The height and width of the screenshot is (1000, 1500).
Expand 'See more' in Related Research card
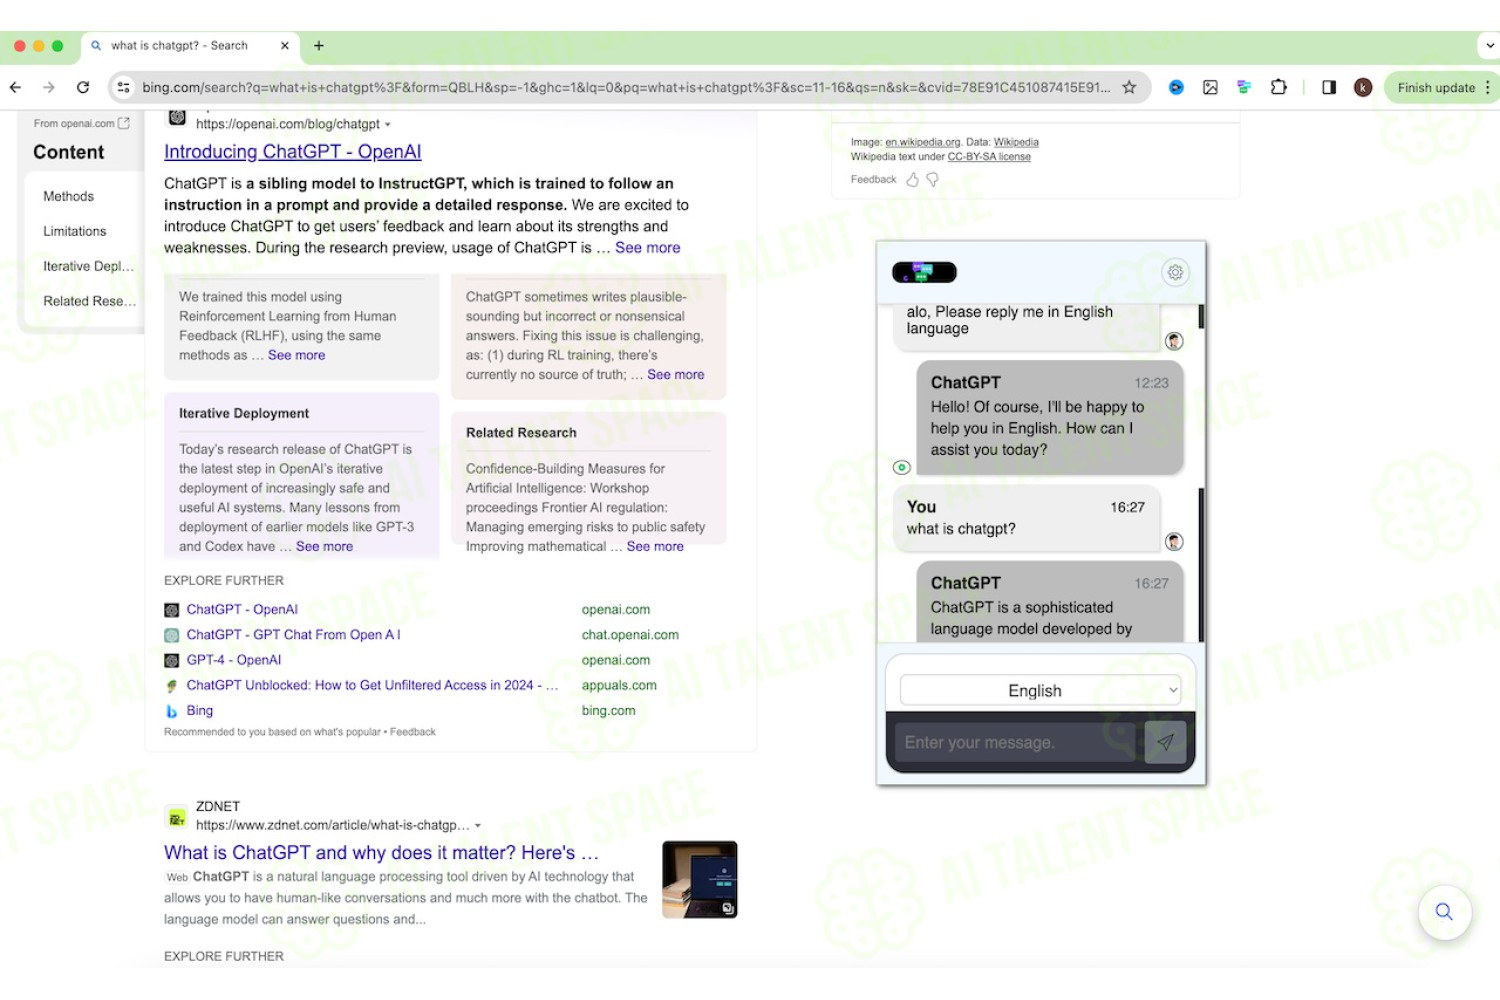point(655,546)
